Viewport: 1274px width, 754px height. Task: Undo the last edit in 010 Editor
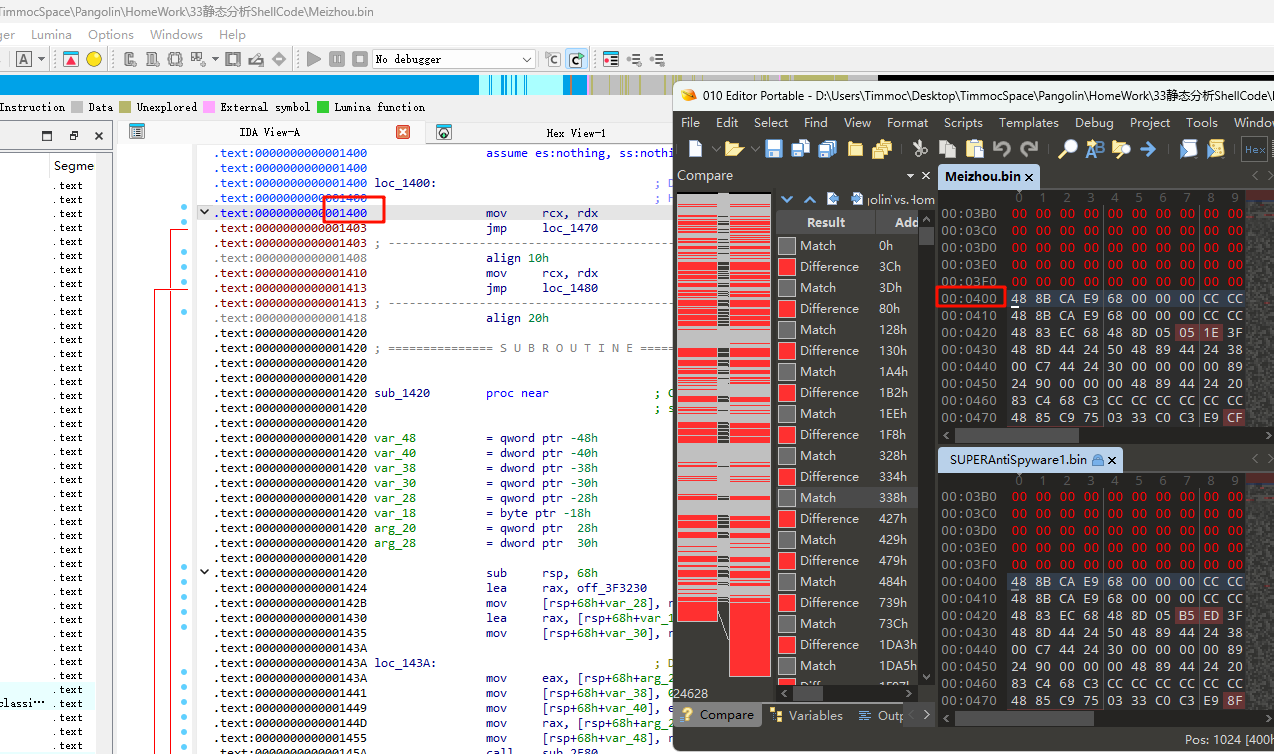[x=1002, y=149]
